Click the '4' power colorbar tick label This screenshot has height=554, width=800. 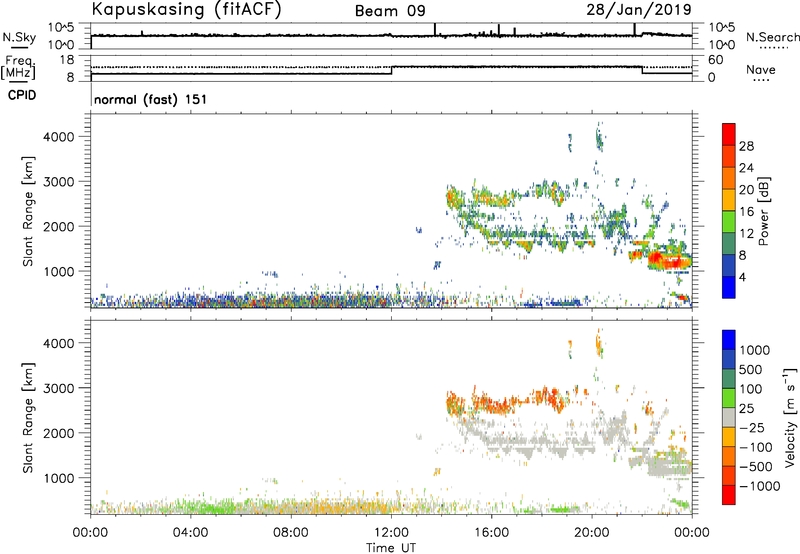743,277
